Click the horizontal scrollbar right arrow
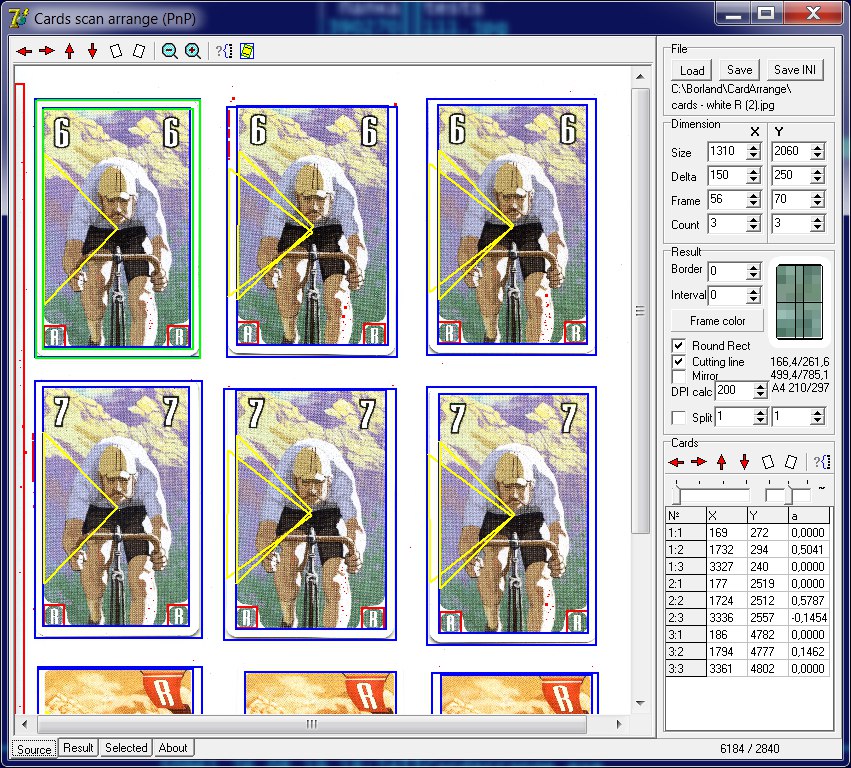The image size is (851, 768). pyautogui.click(x=619, y=724)
